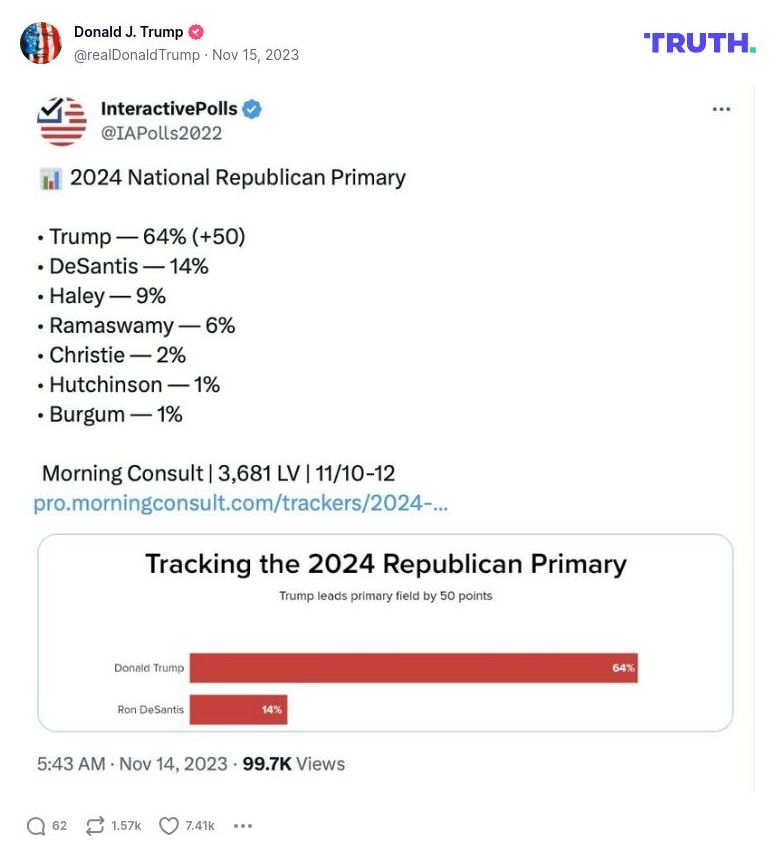Viewport: 777px width, 856px height.
Task: Click the red verified badge beside Donald J. Trump
Action: tap(196, 31)
